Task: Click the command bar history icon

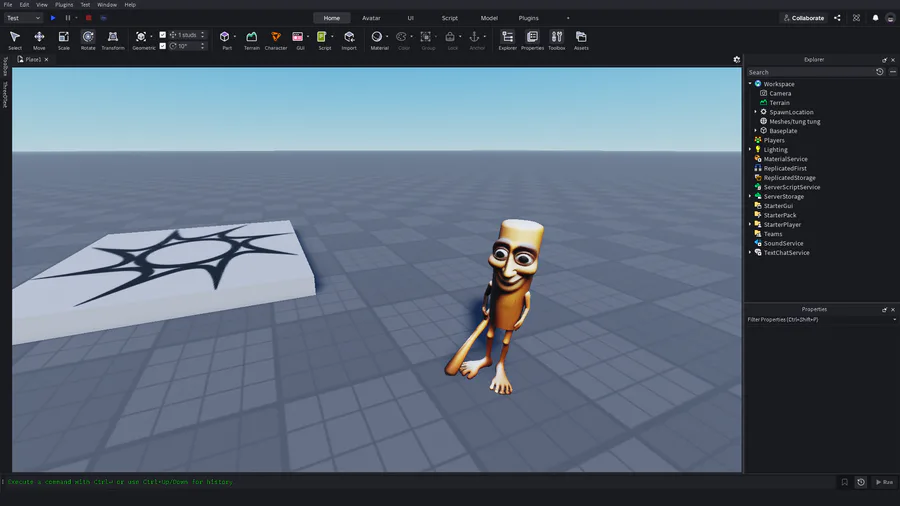Action: tap(861, 482)
